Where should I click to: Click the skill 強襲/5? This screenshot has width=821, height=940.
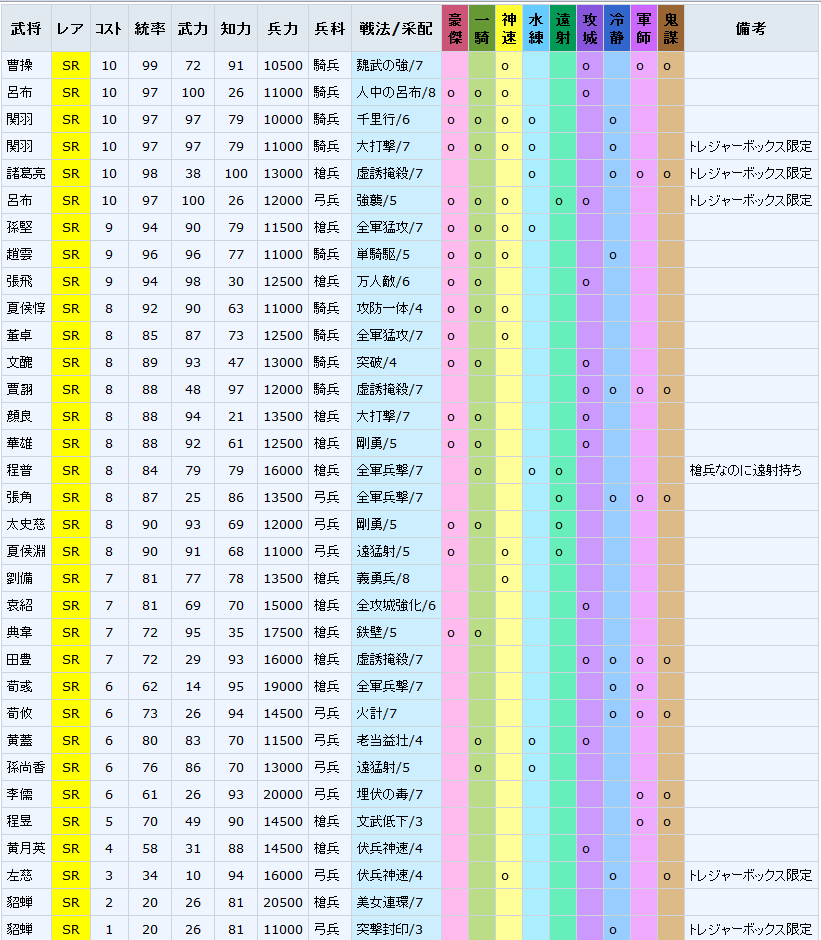[377, 200]
